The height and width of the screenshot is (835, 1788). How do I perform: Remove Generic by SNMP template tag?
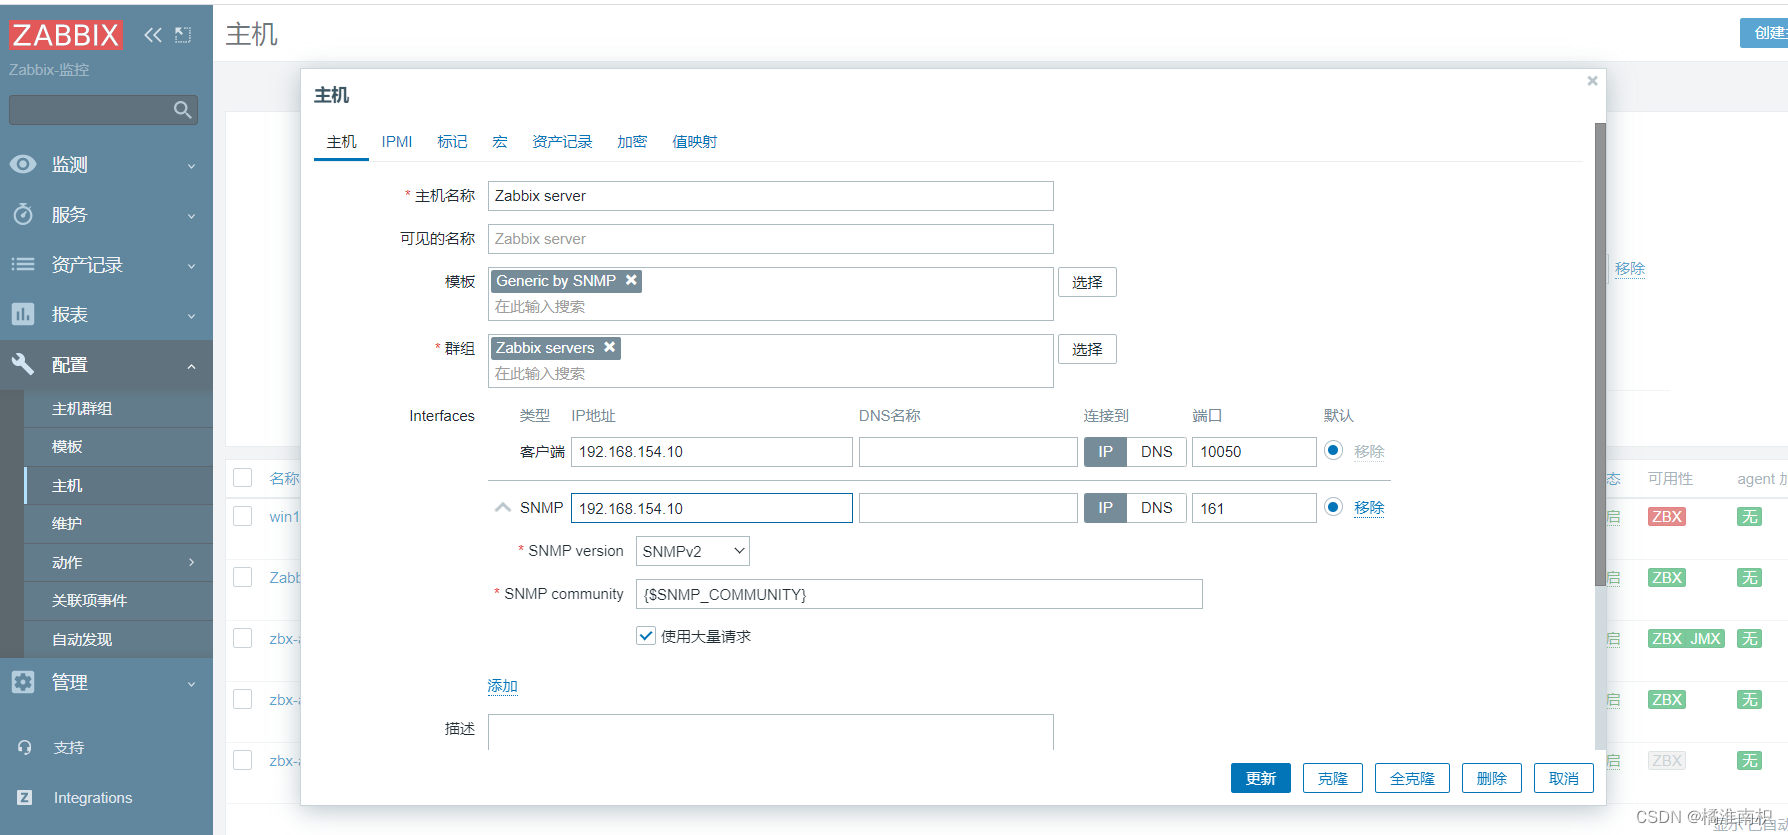[x=631, y=280]
